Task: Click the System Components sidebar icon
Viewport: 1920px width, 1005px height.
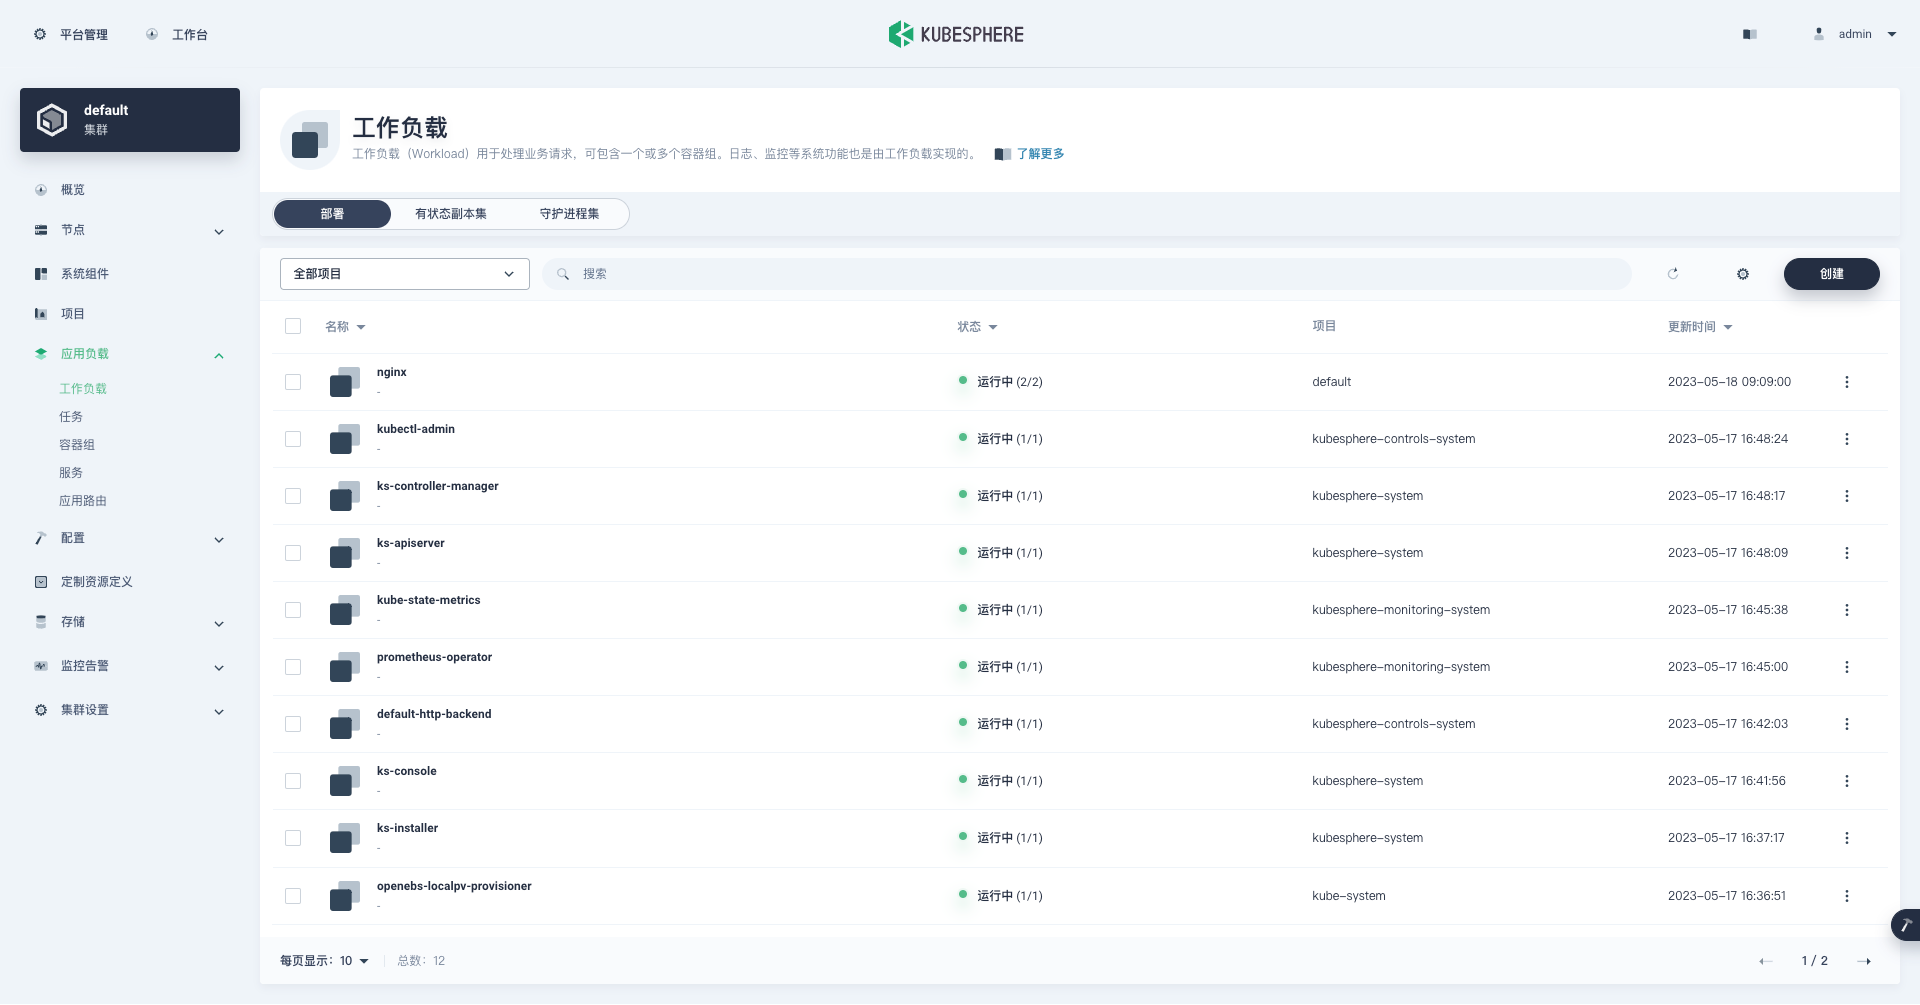Action: (x=41, y=274)
